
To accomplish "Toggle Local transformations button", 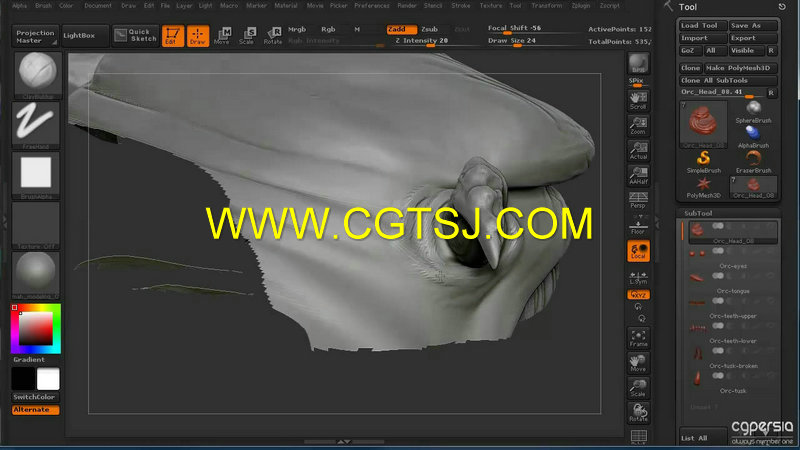I will point(638,251).
